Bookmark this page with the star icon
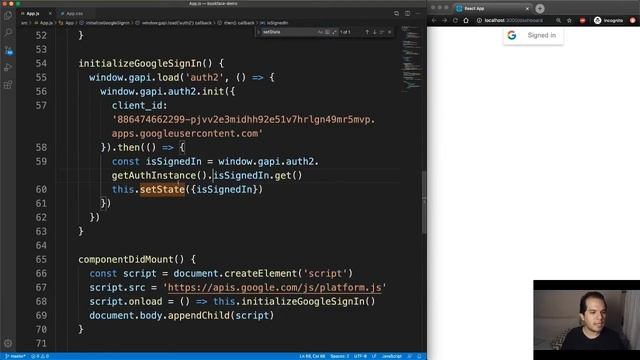This screenshot has height=360, width=640. (569, 20)
